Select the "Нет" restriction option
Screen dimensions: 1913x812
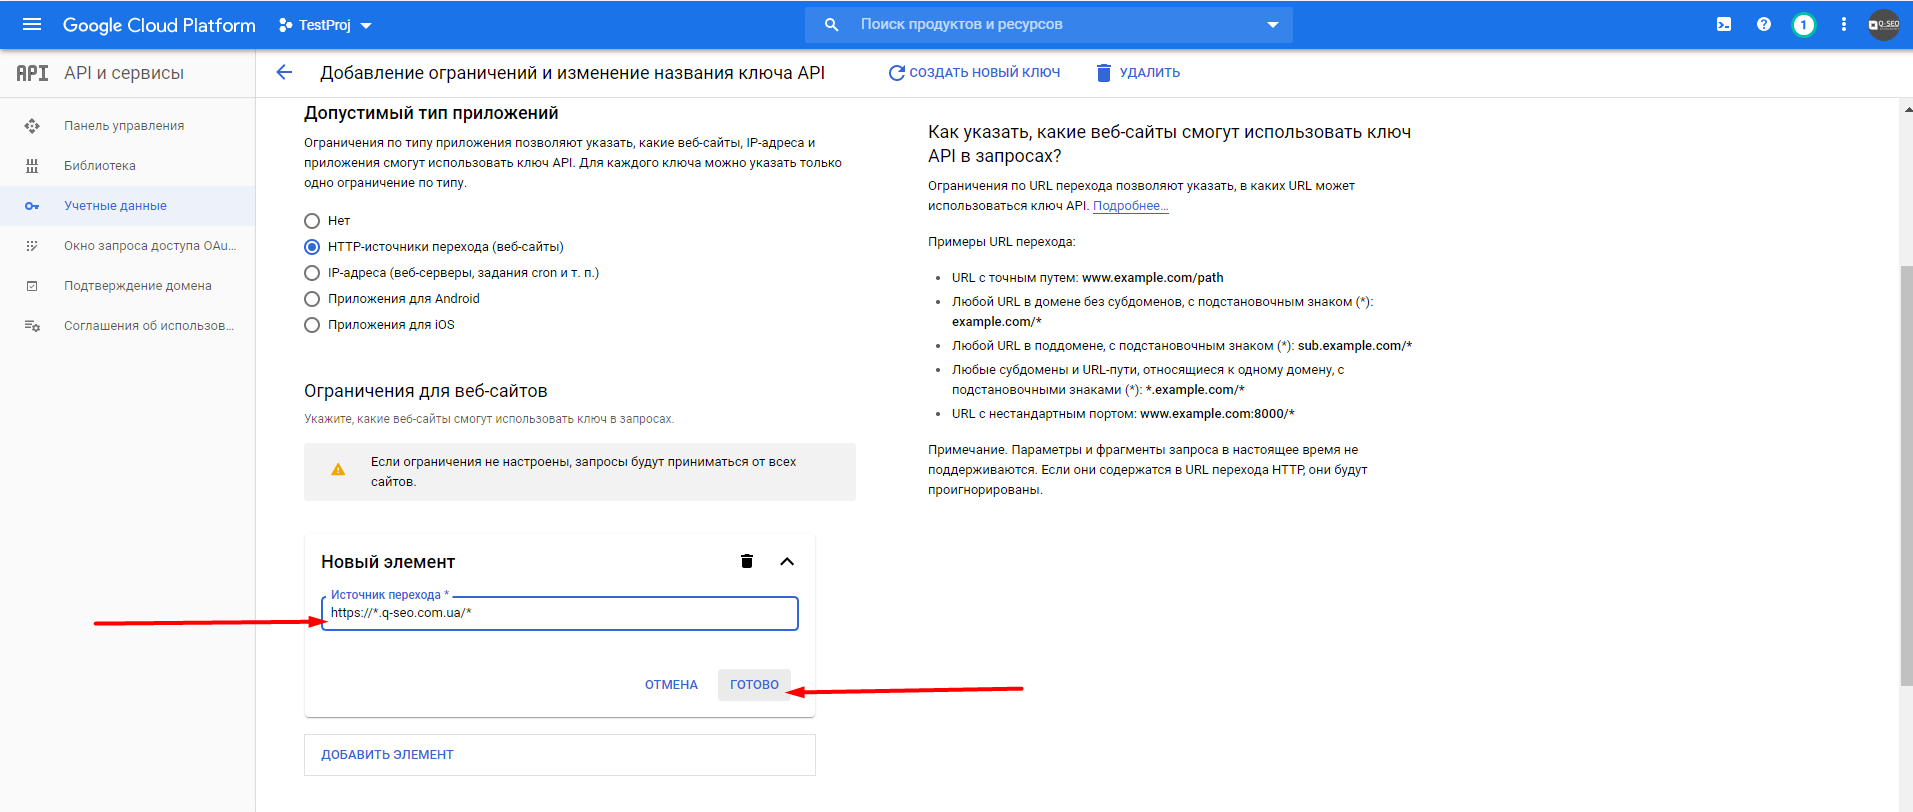click(x=312, y=221)
